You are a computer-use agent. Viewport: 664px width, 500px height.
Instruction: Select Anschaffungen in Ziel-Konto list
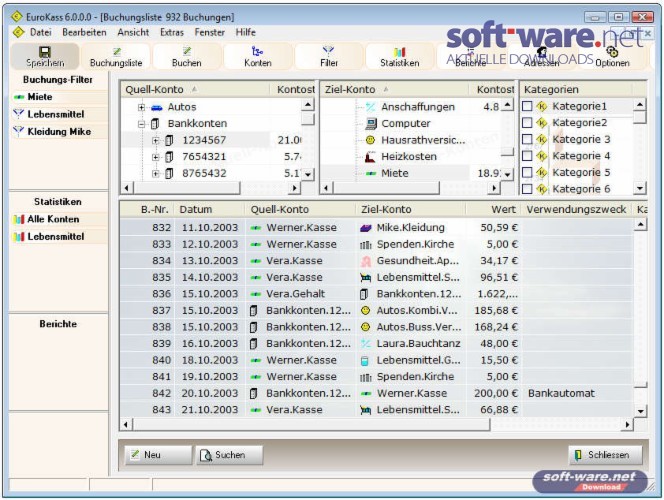coord(418,107)
